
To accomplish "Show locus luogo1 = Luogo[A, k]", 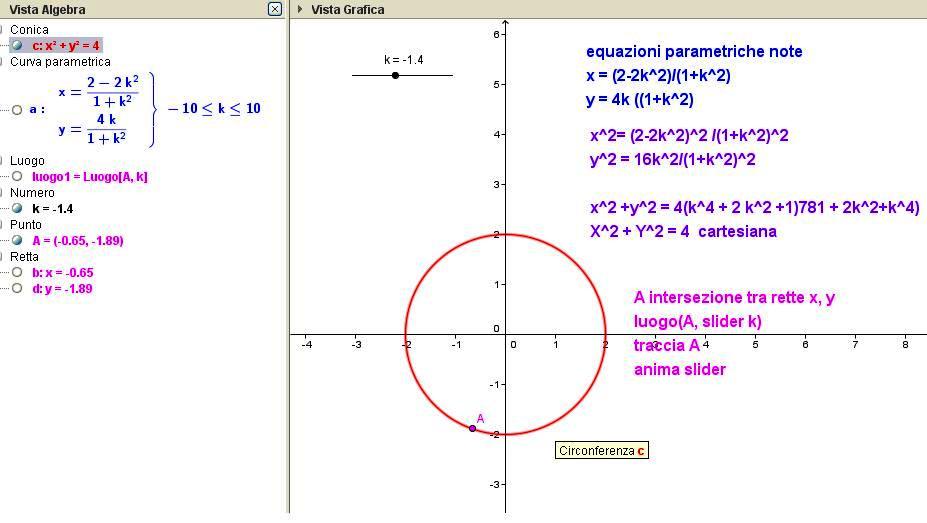I will (17, 176).
